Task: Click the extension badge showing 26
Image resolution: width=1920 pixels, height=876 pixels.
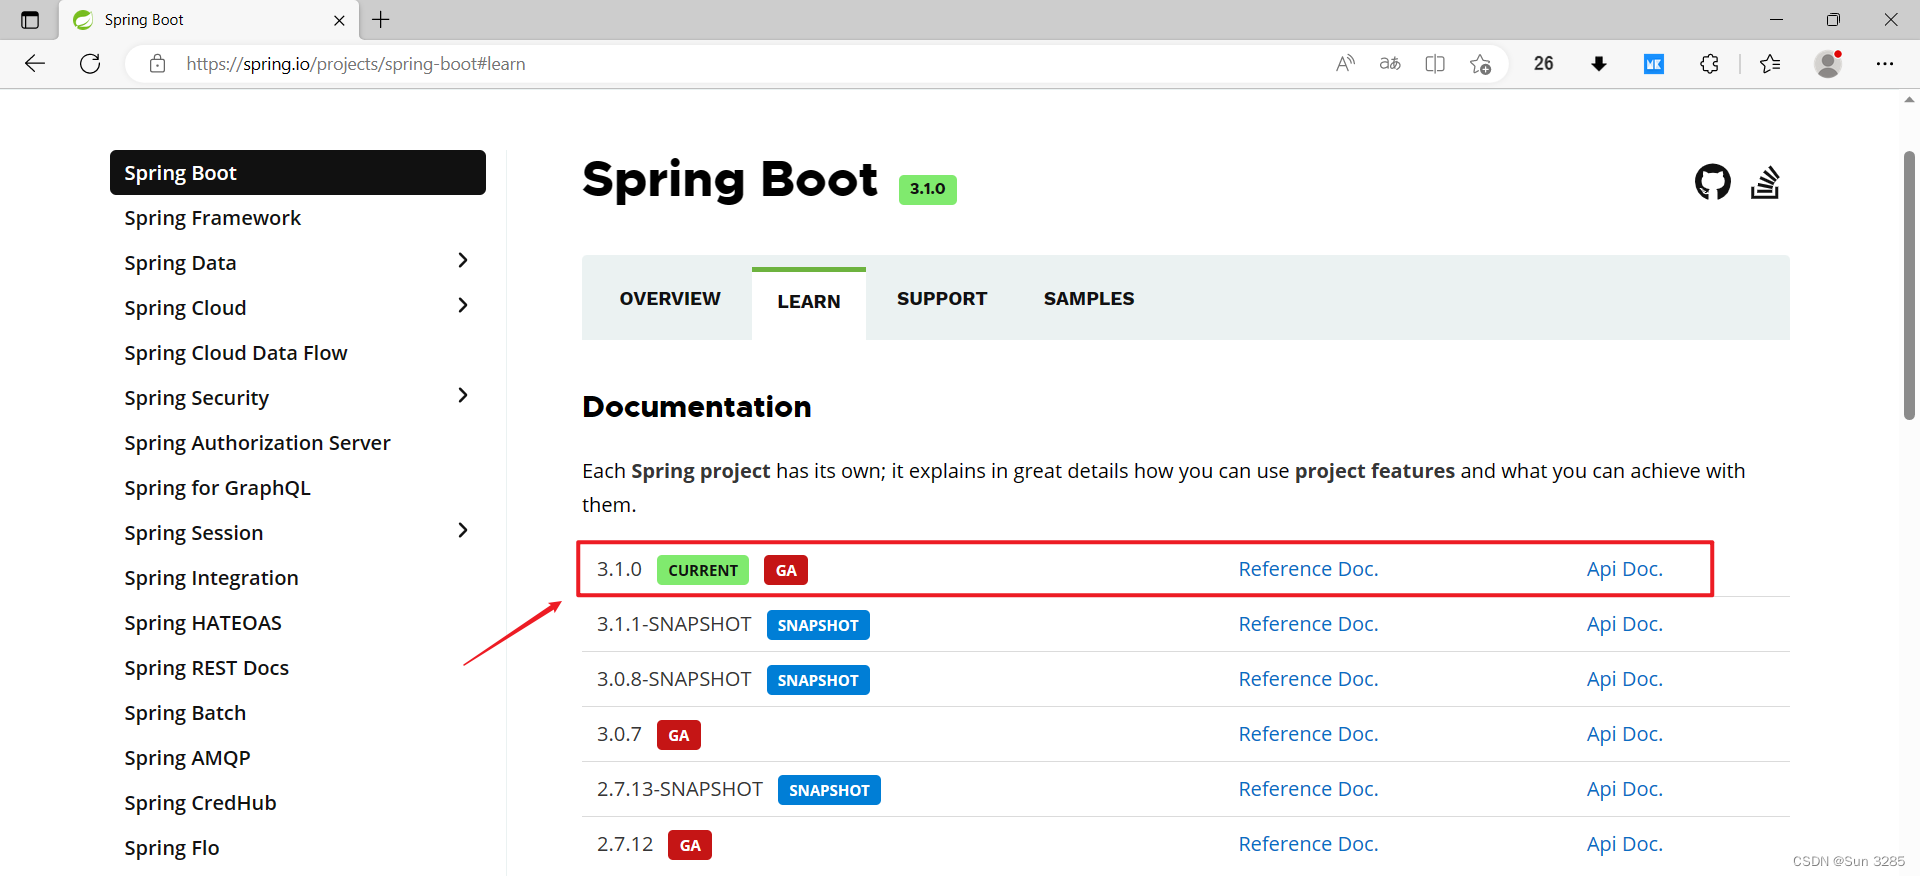Action: [x=1543, y=64]
